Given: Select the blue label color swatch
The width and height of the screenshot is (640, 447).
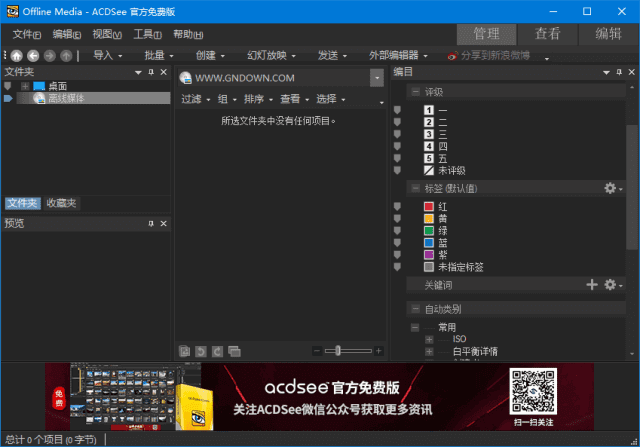Looking at the screenshot, I should pyautogui.click(x=429, y=243).
